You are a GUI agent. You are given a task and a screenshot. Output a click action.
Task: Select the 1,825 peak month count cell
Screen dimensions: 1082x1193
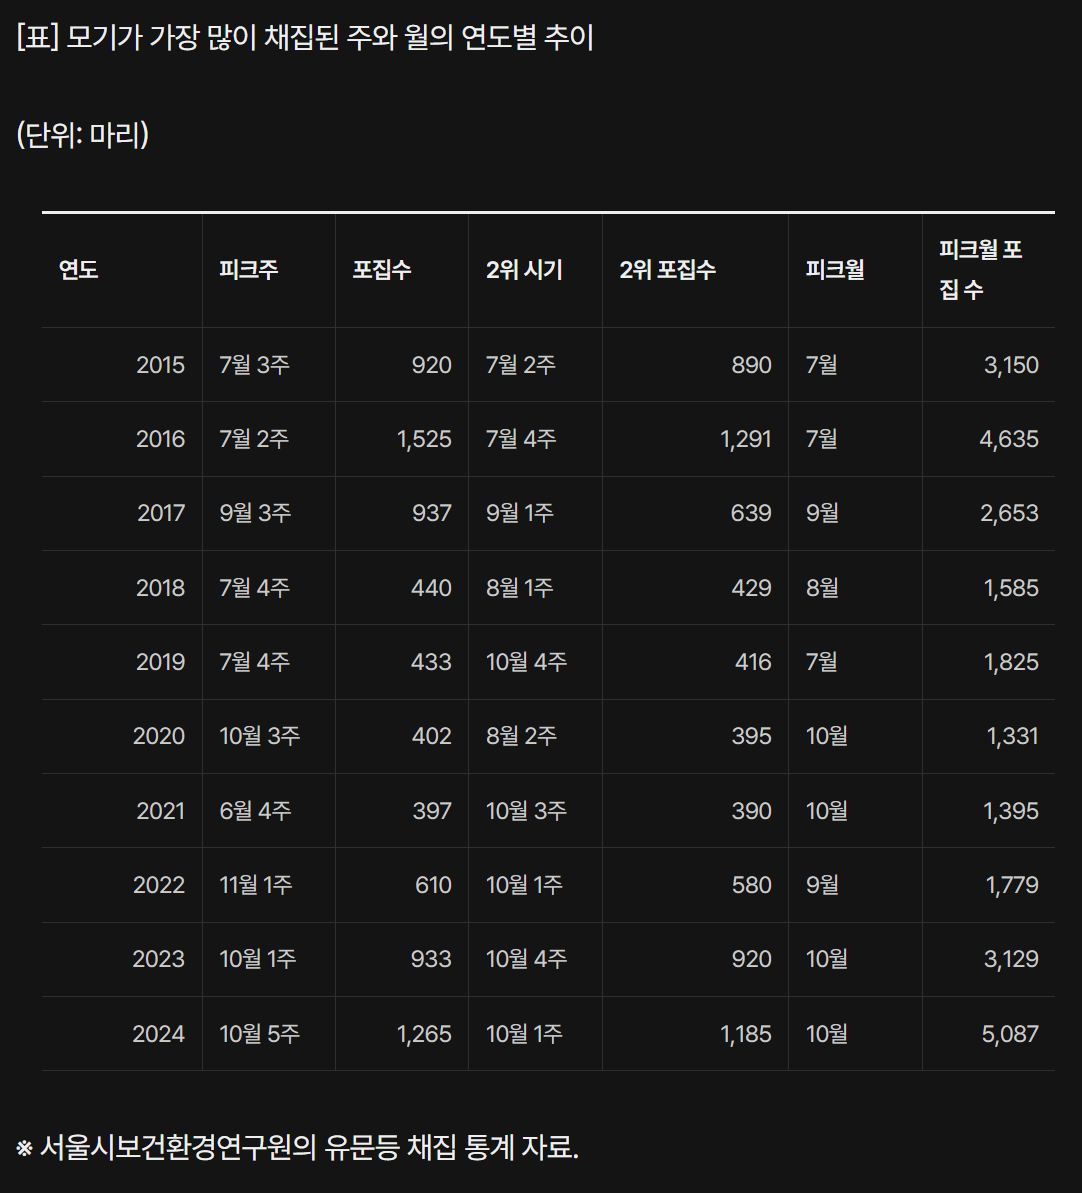pyautogui.click(x=1011, y=662)
